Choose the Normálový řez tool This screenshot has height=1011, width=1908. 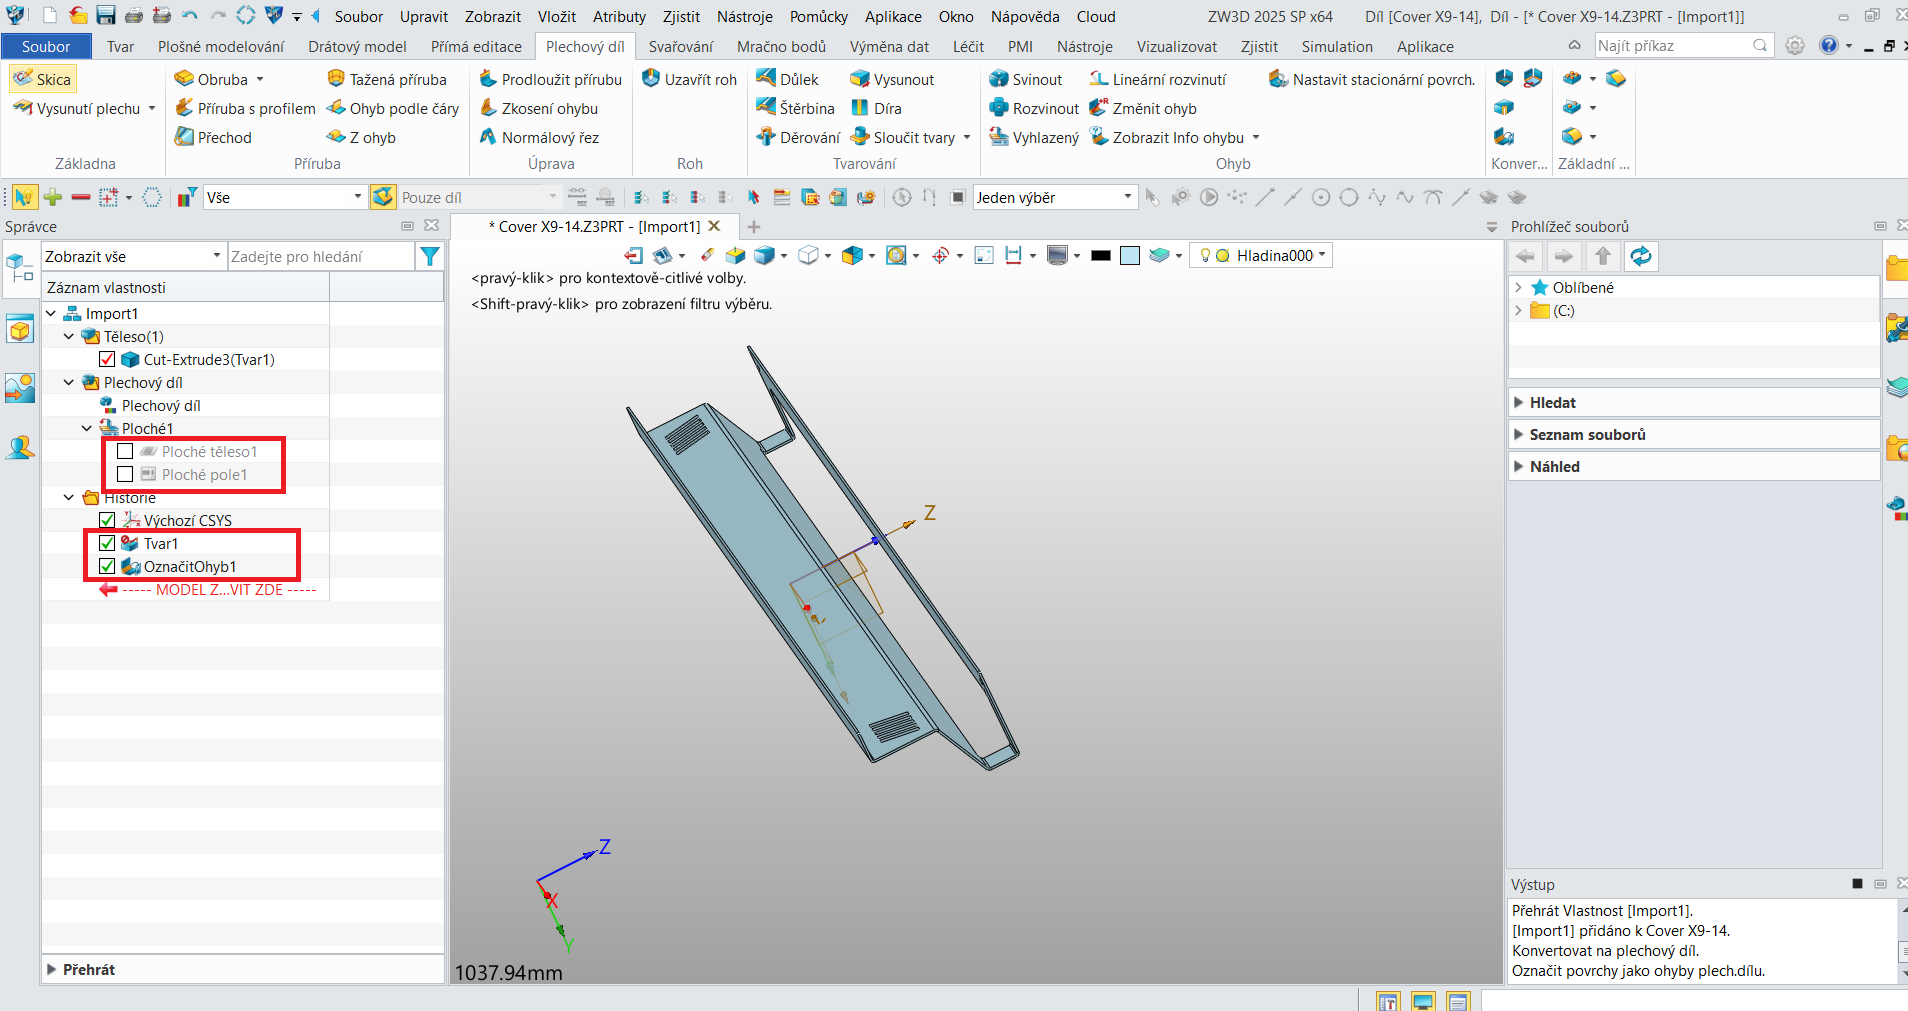[x=539, y=137]
